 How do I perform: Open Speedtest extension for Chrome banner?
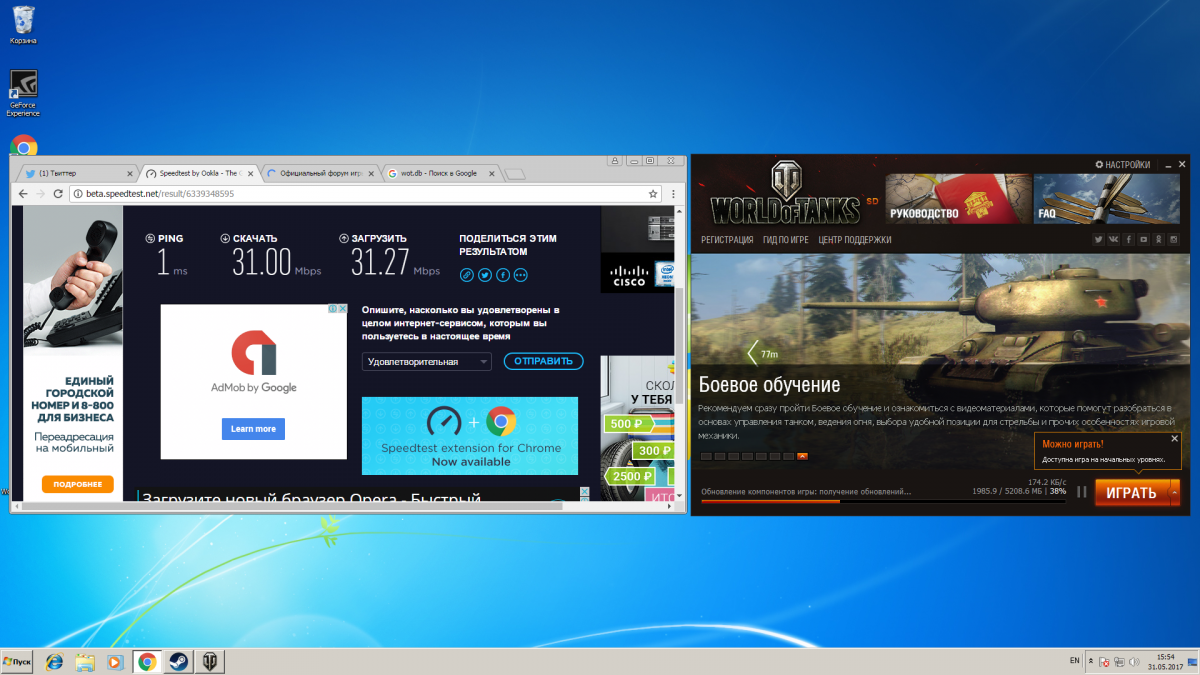coord(470,436)
